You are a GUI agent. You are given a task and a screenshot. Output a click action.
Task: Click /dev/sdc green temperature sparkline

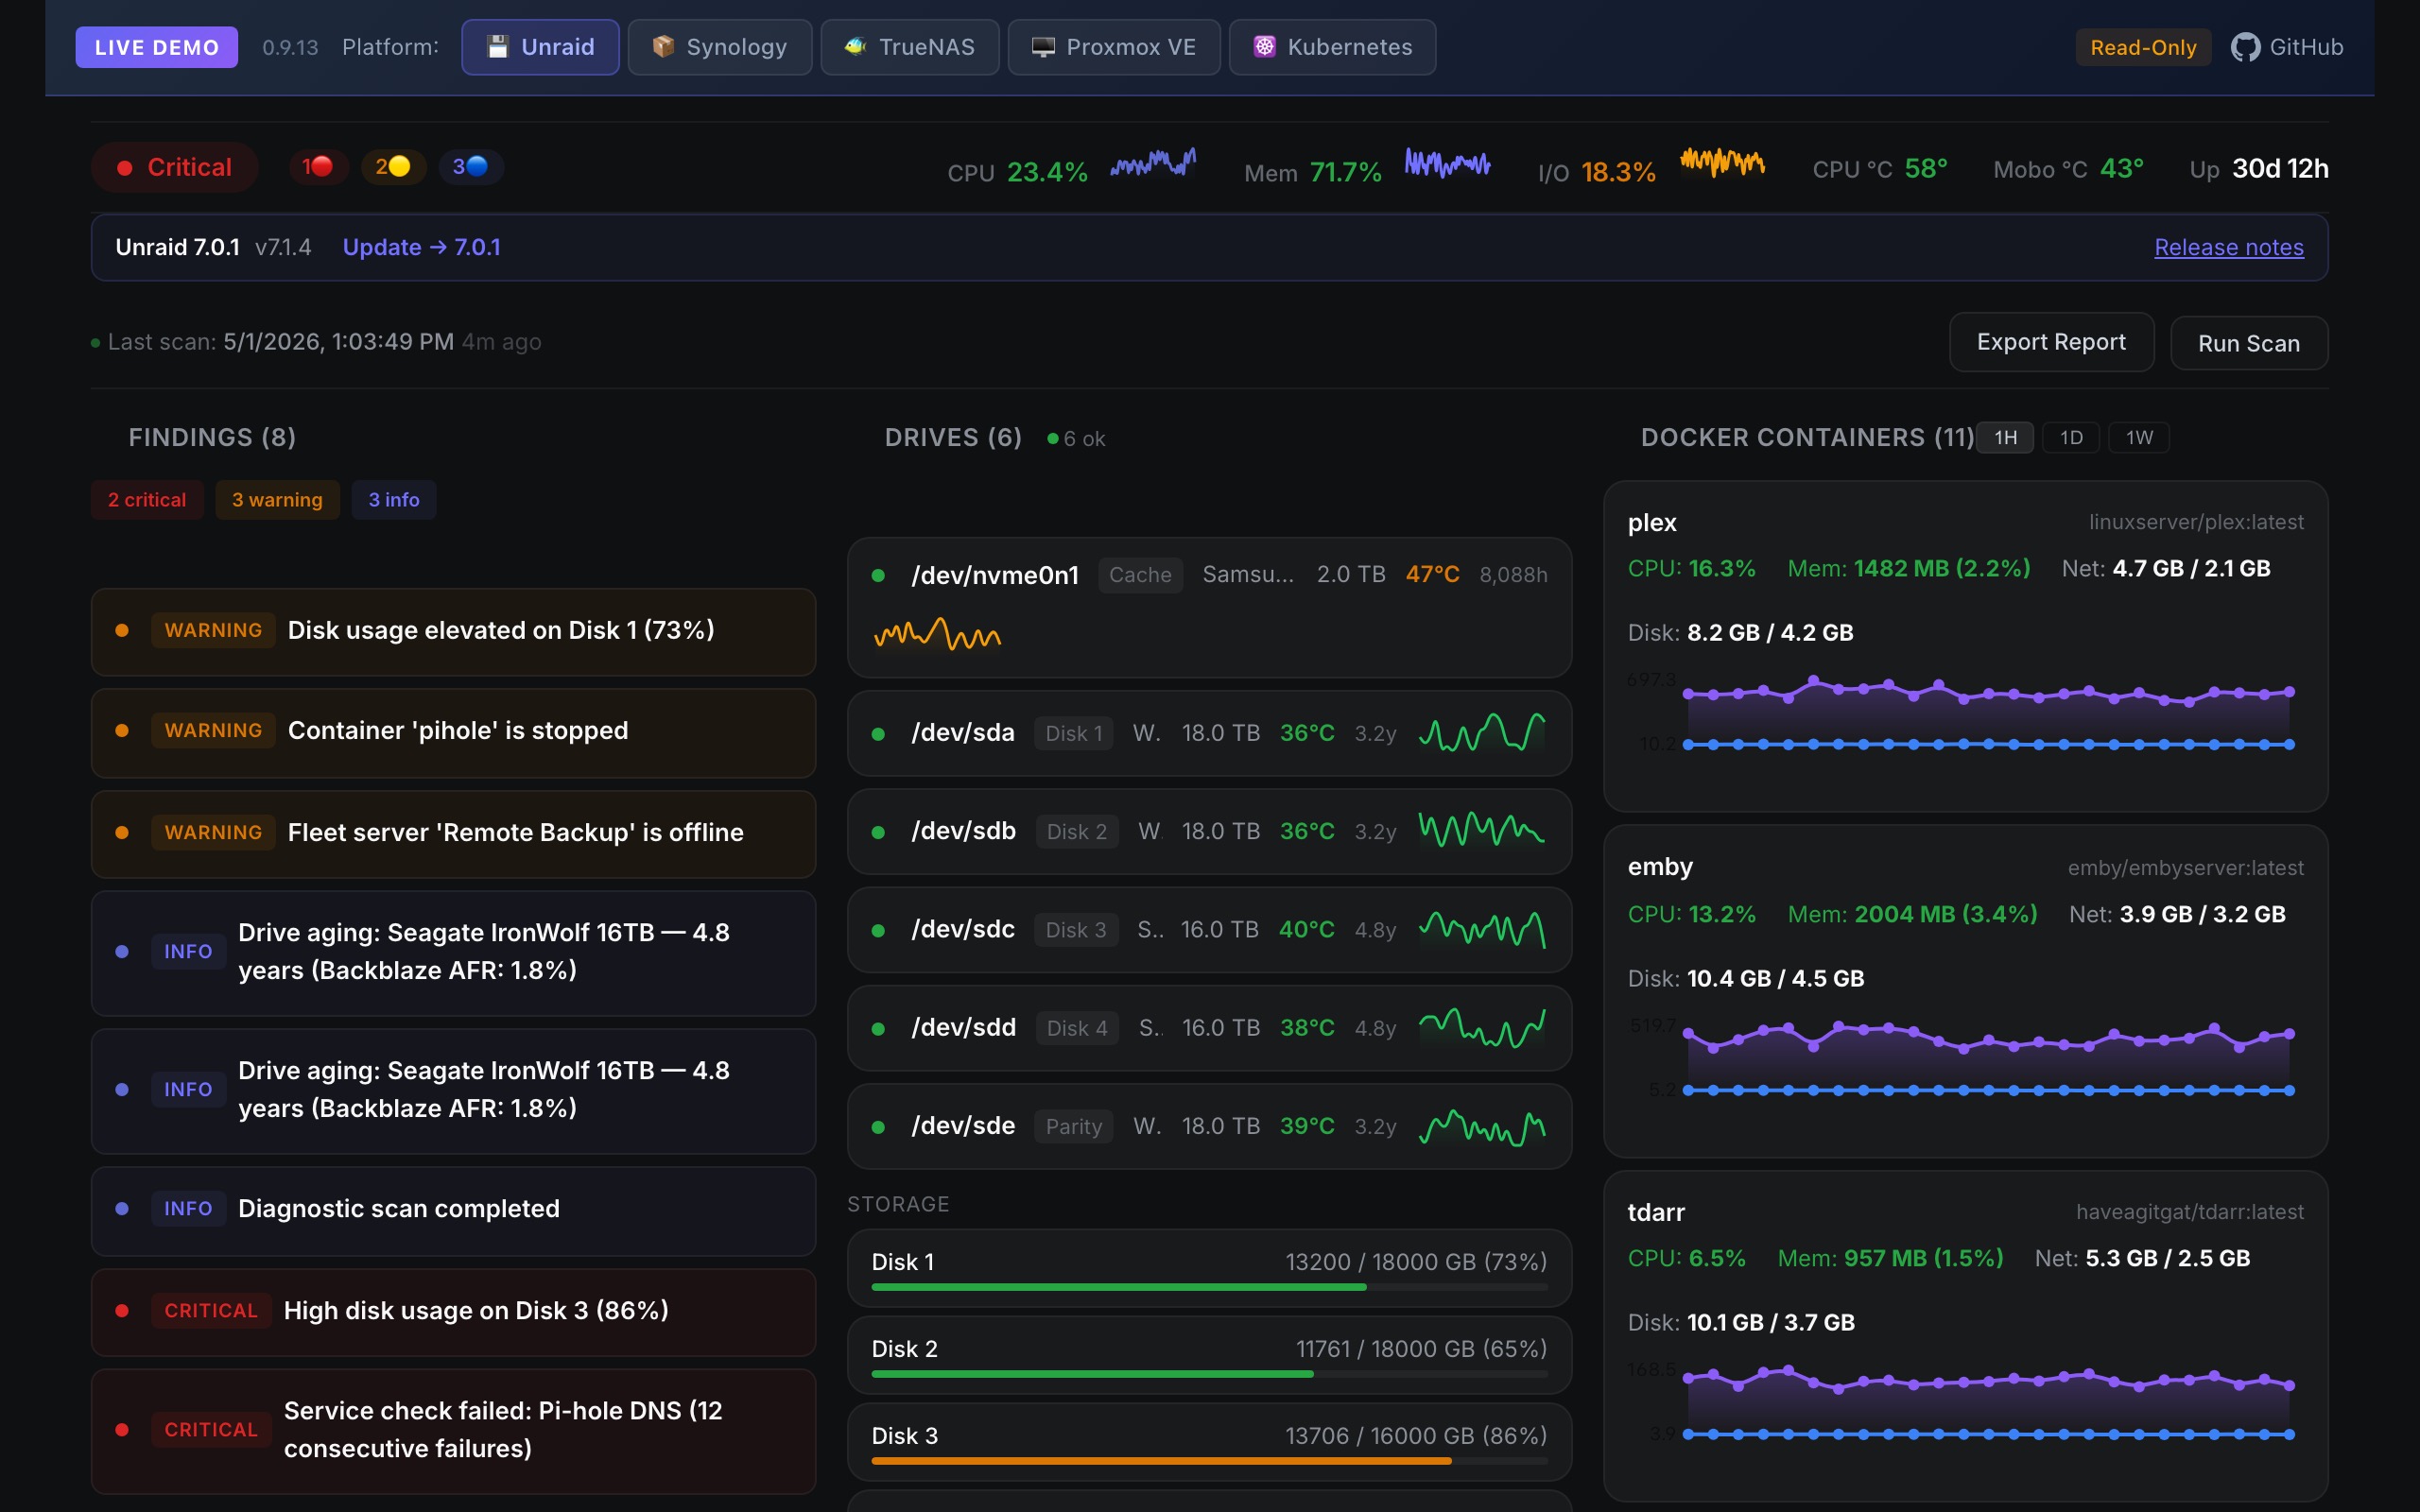pyautogui.click(x=1482, y=929)
